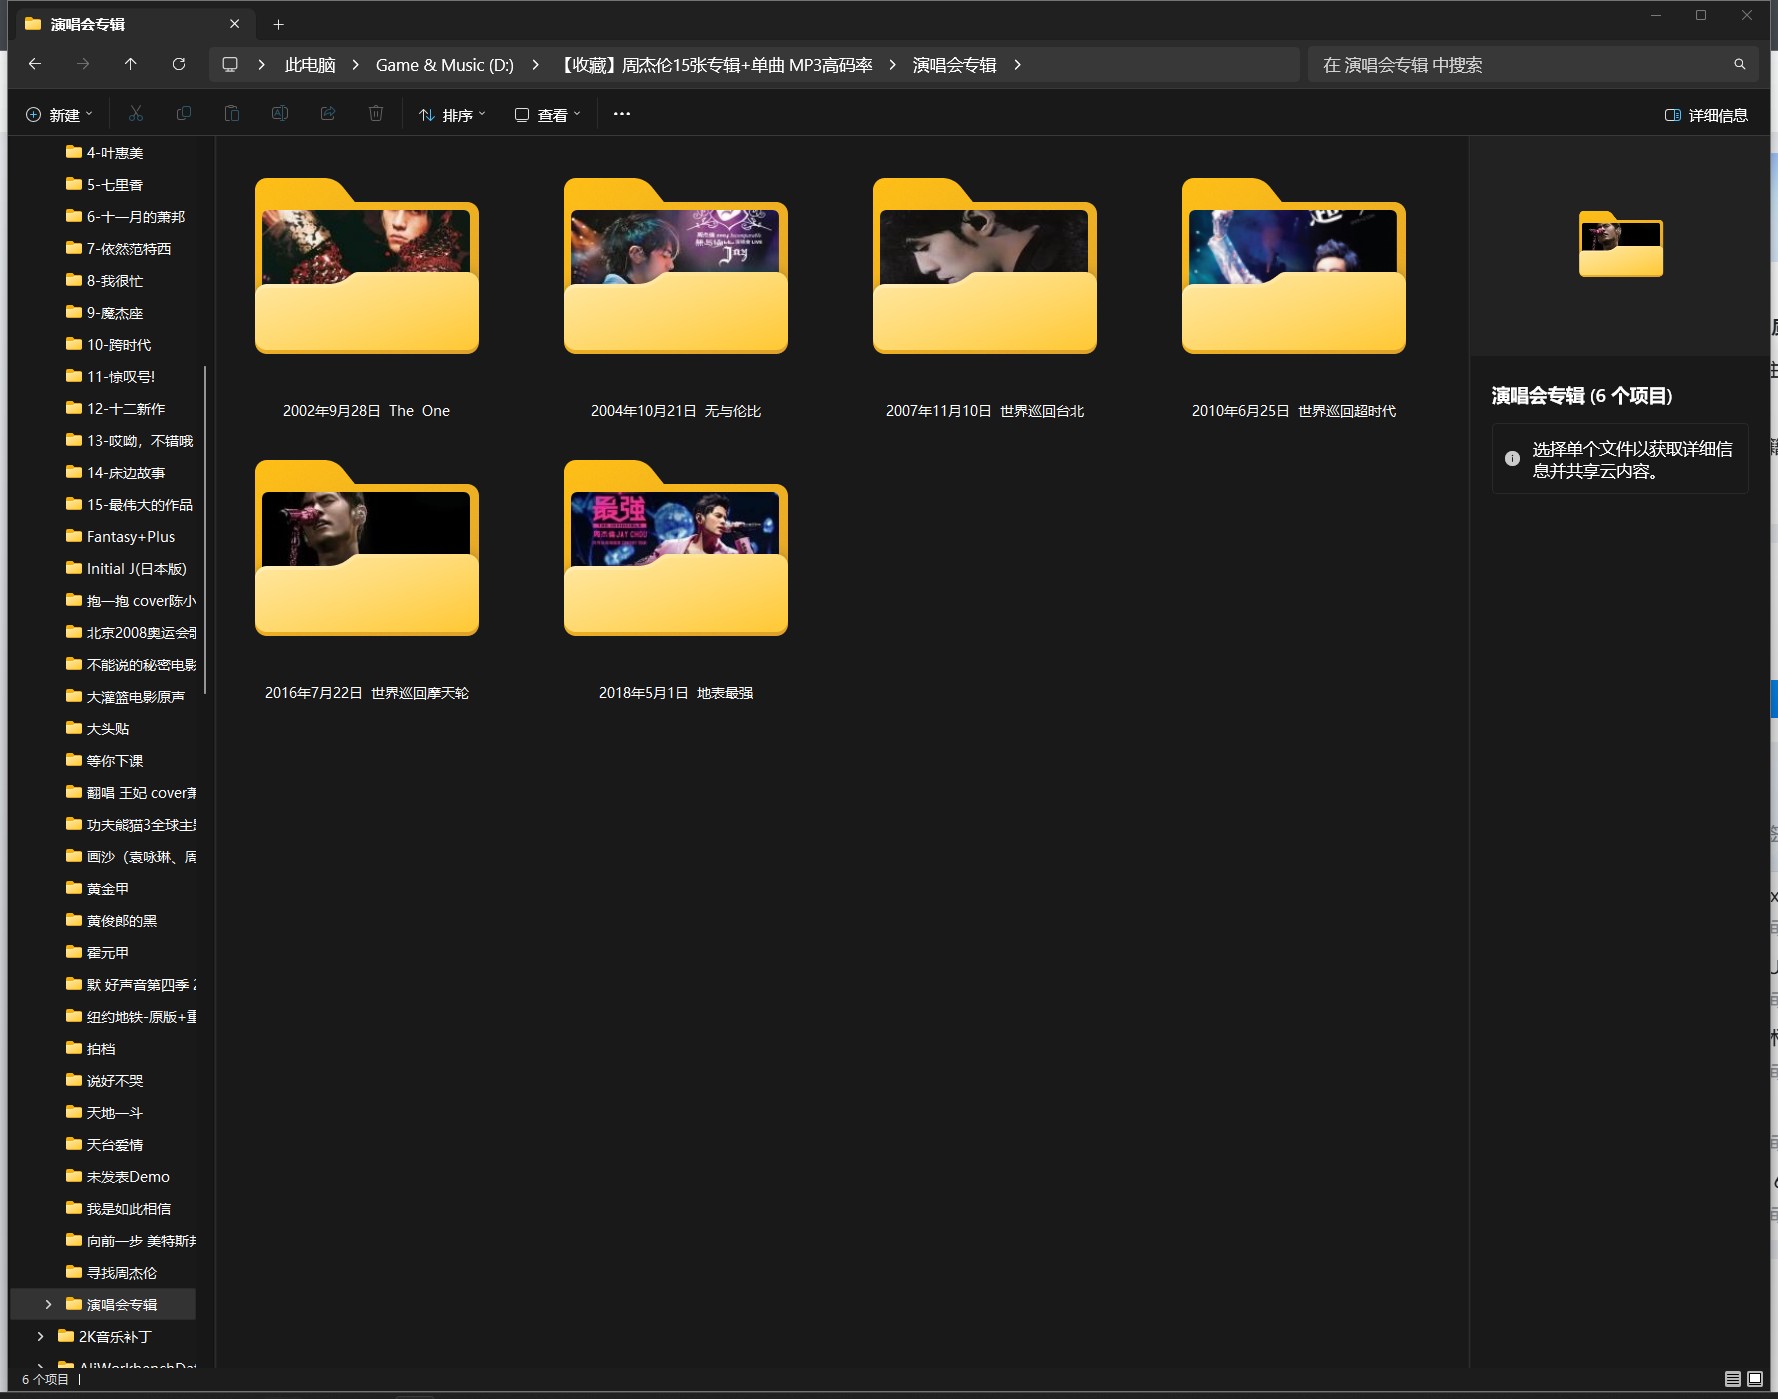Select 寻找周杰伦 in the navigation tree
Viewport: 1778px width, 1399px height.
[111, 1272]
